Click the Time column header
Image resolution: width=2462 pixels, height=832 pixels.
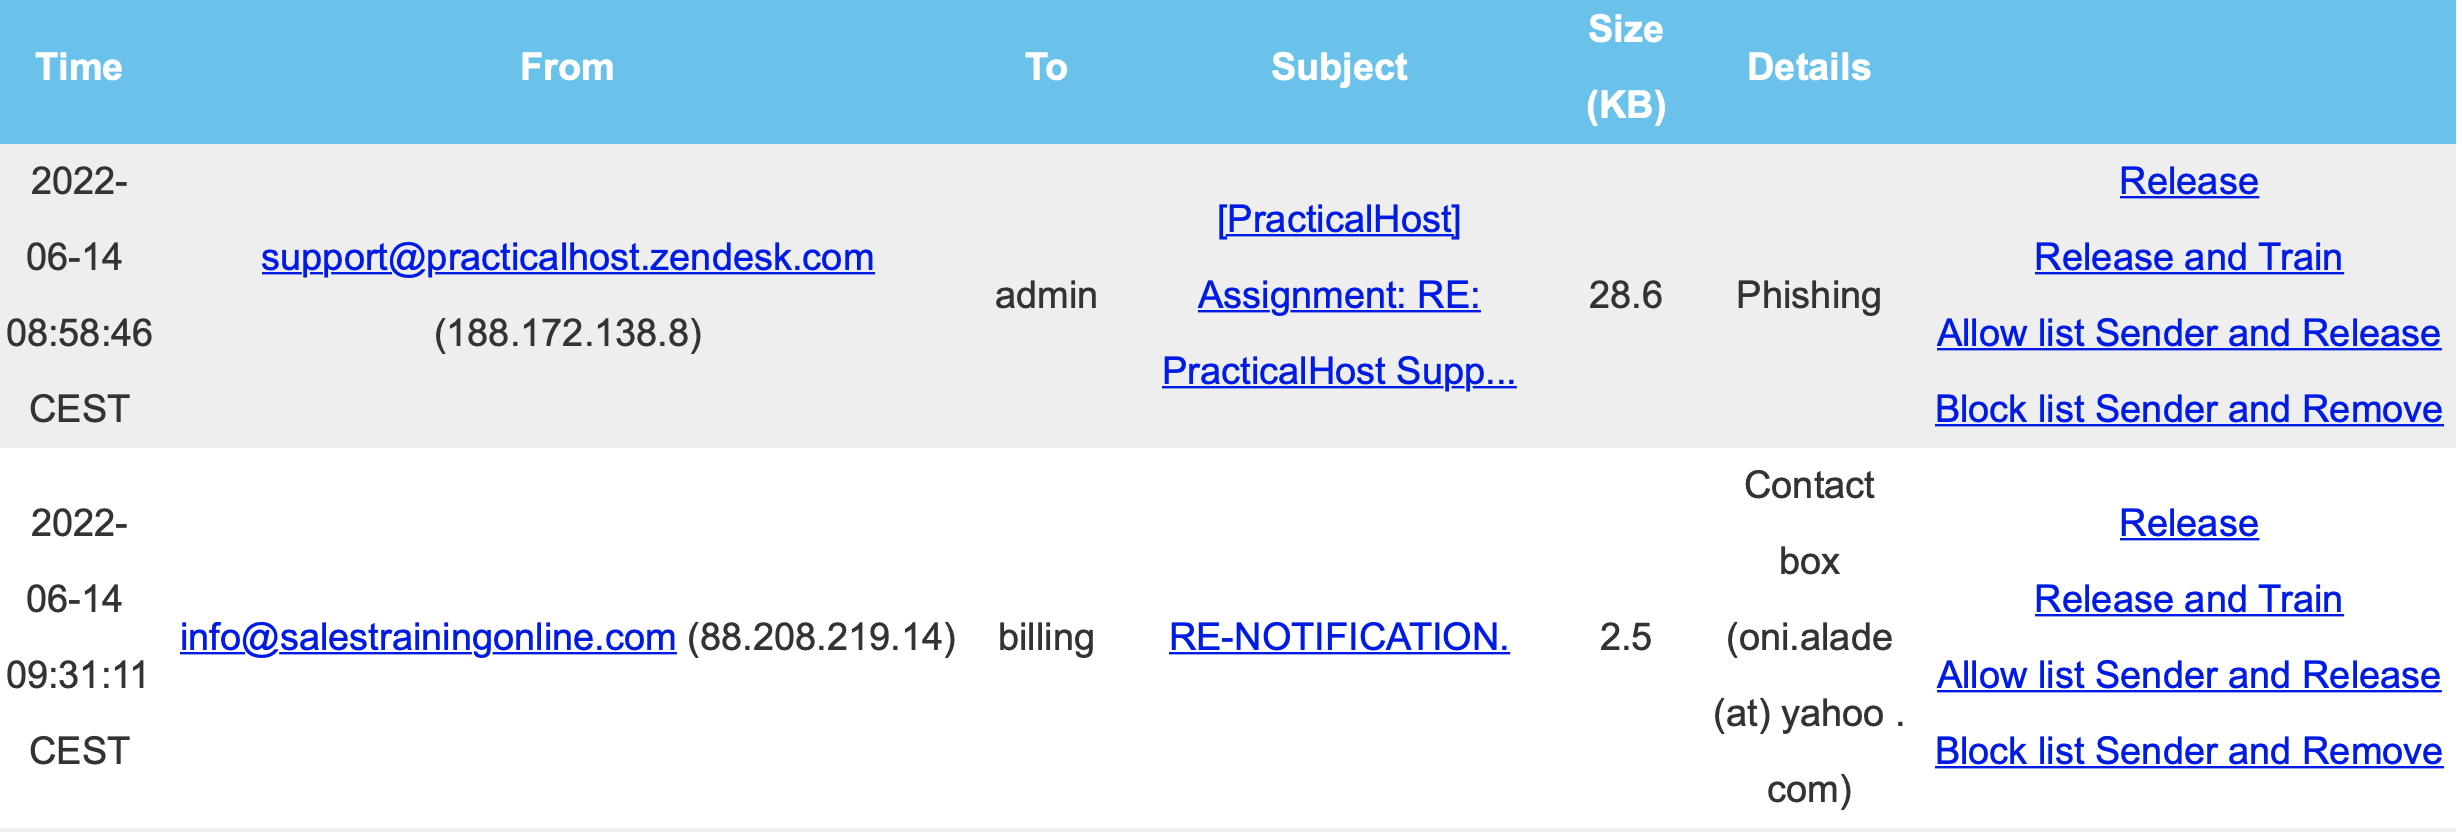[79, 68]
